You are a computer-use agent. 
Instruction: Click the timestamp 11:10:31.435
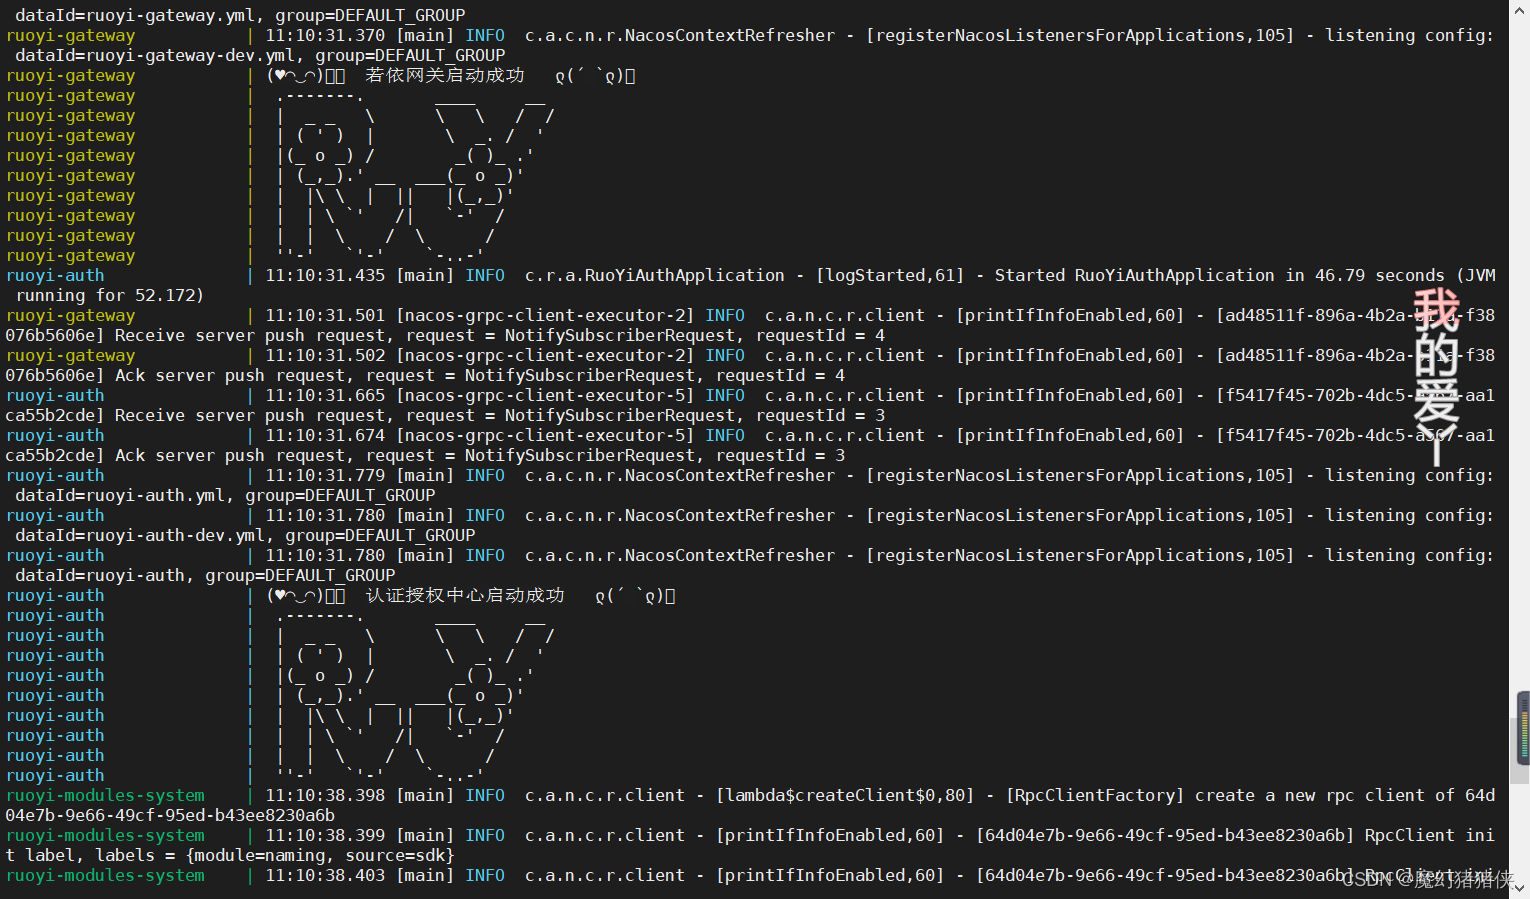(x=325, y=275)
